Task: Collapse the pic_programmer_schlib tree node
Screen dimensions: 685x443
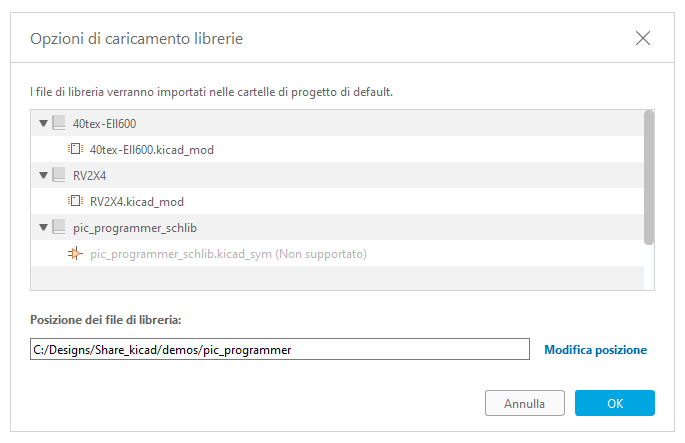Action: point(43,228)
